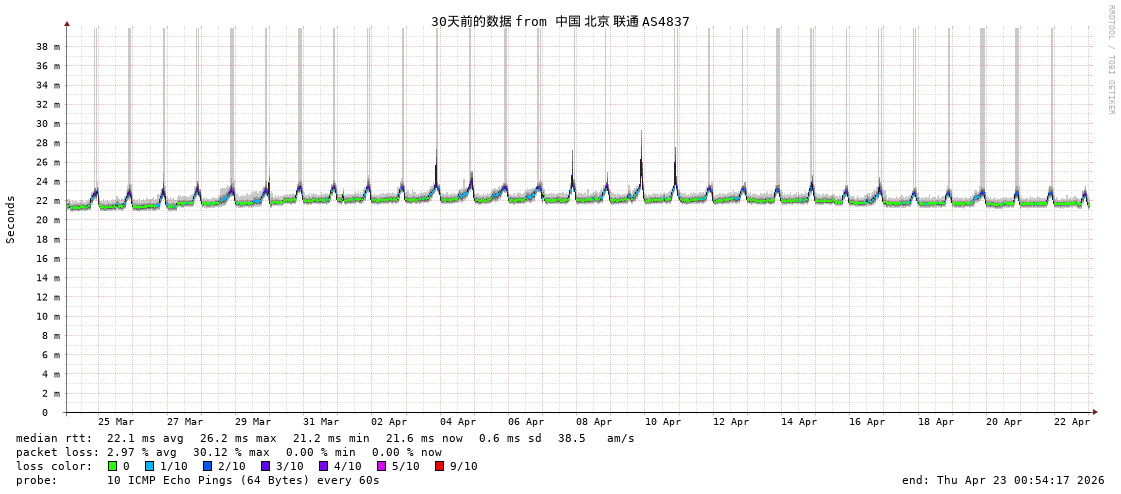1121x494 pixels.
Task: Click the '27 Mar' x-axis label
Action: click(x=184, y=423)
